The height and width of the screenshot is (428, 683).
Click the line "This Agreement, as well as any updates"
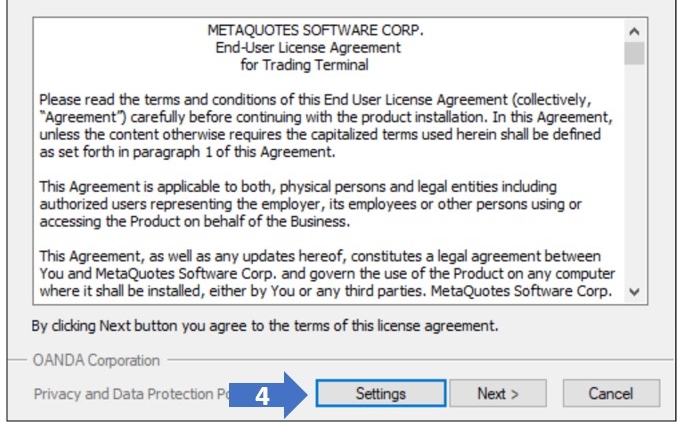(x=320, y=256)
